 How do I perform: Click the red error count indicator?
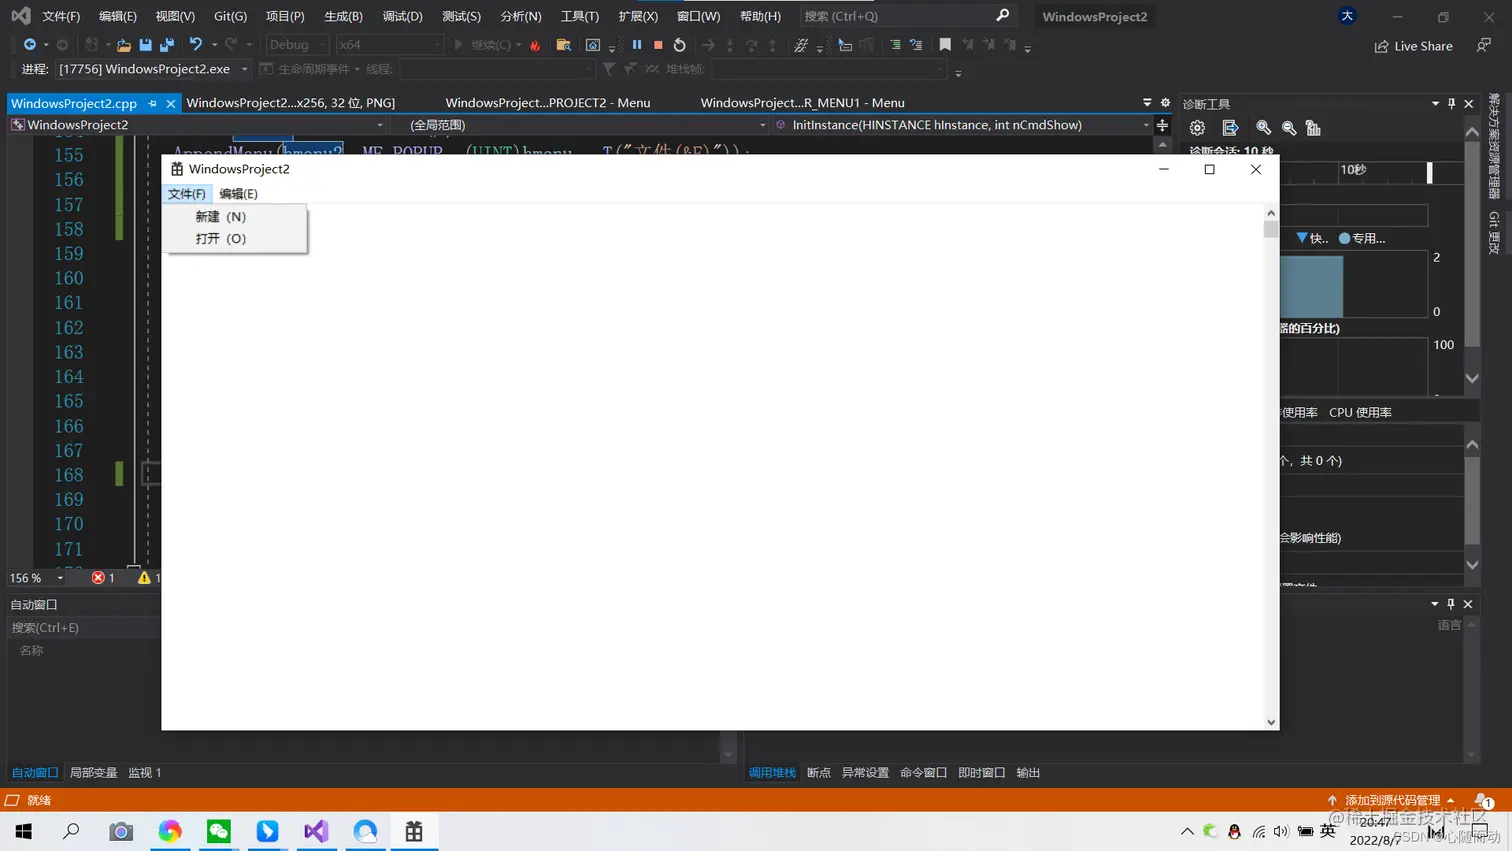pos(103,578)
